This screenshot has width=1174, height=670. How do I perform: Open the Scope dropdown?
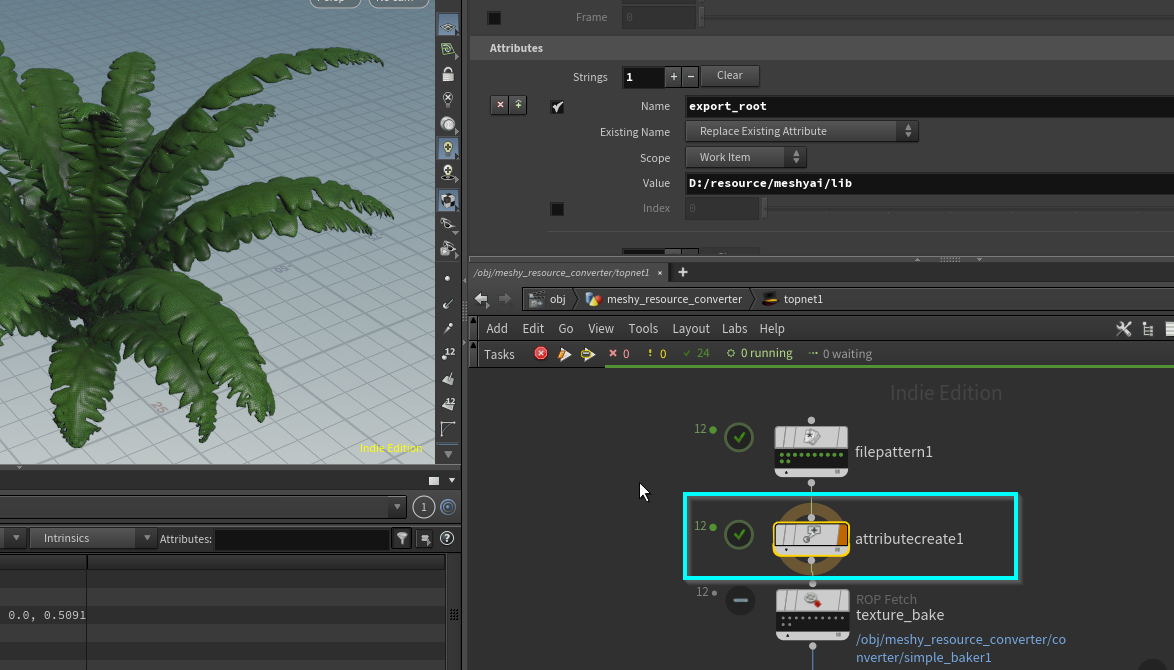coord(746,157)
